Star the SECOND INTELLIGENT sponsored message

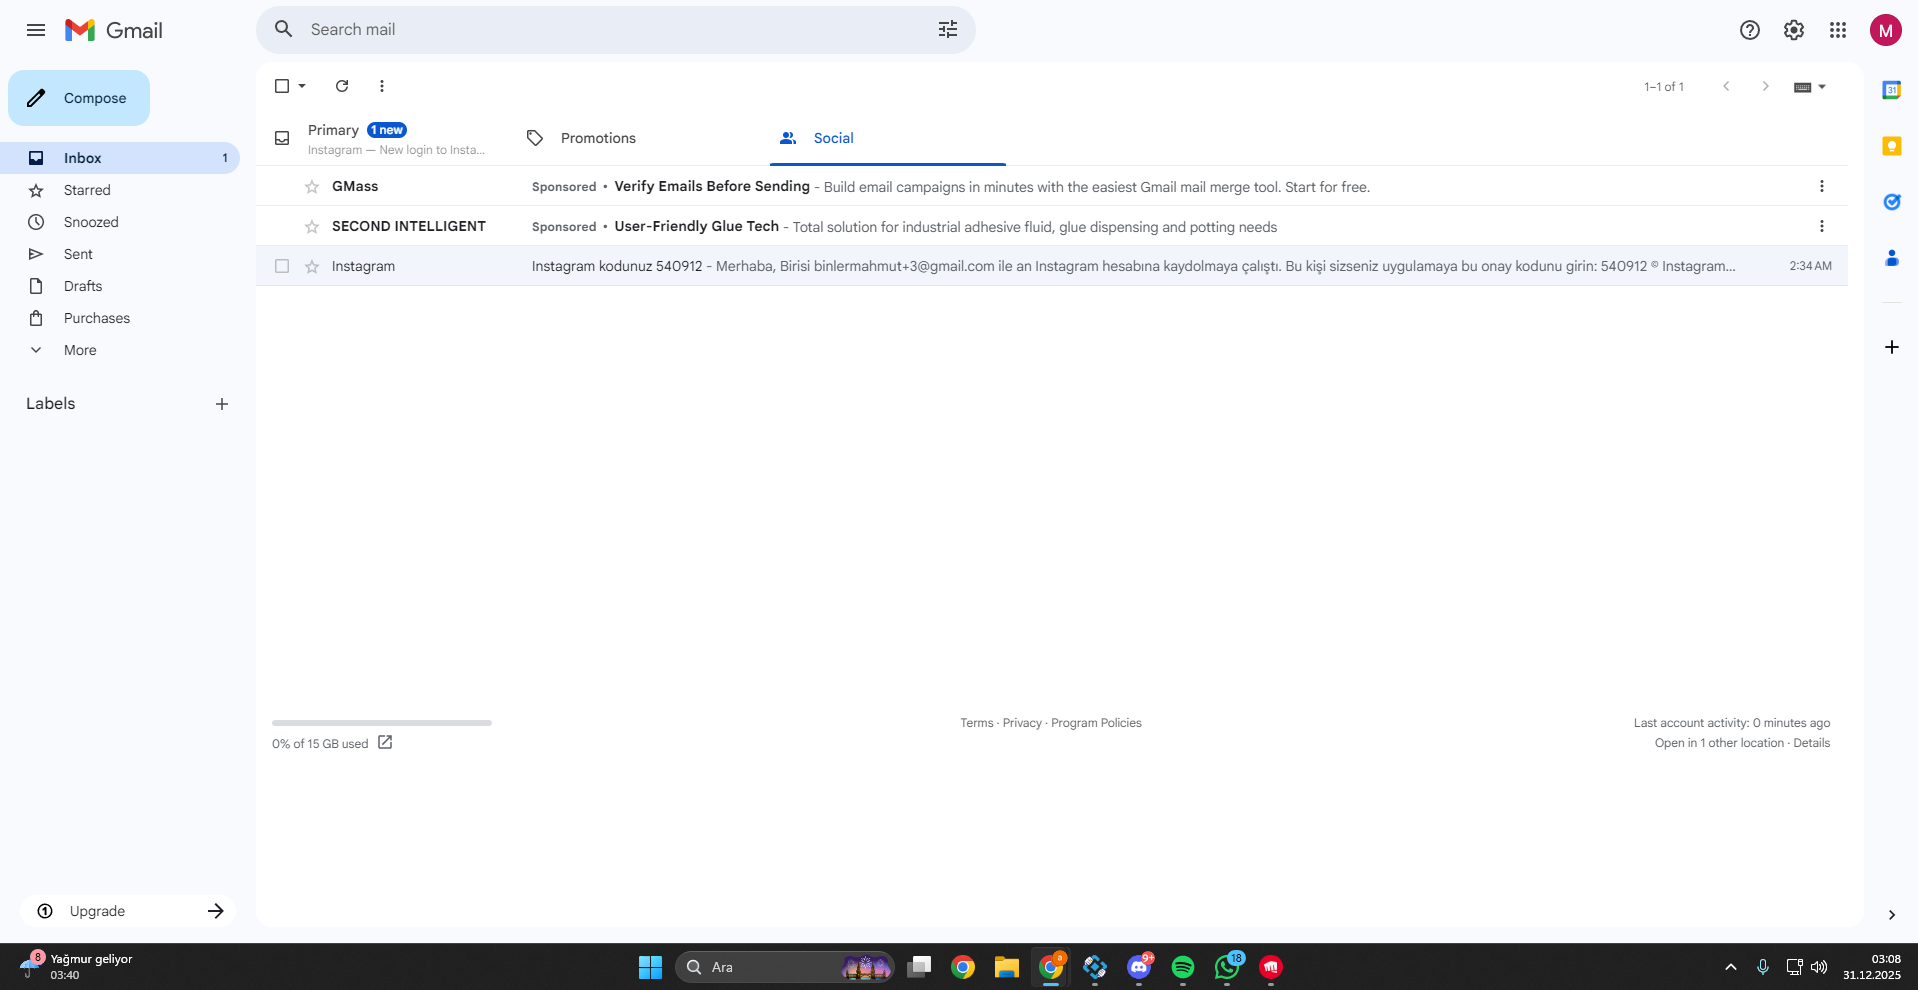point(312,226)
